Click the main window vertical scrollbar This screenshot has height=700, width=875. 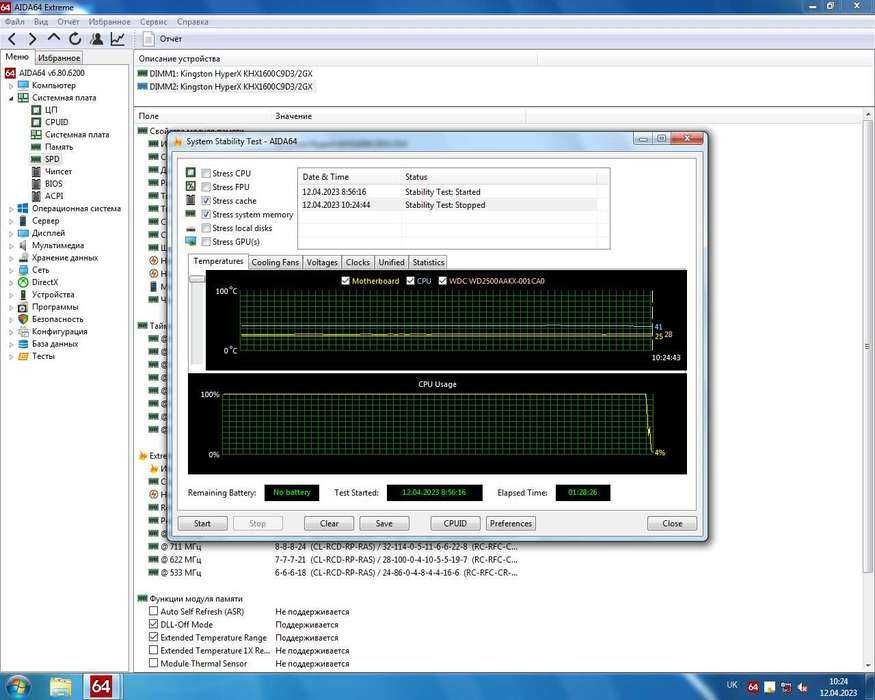pyautogui.click(x=868, y=346)
